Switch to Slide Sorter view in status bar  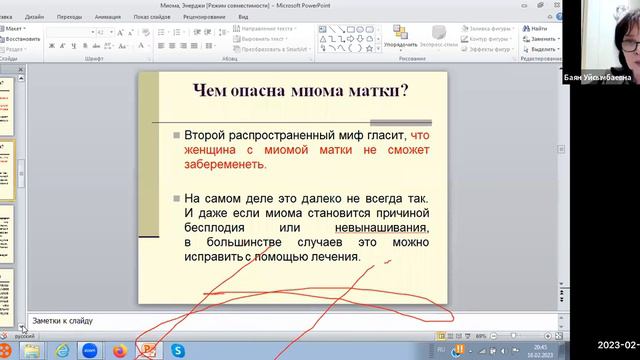[x=450, y=336]
